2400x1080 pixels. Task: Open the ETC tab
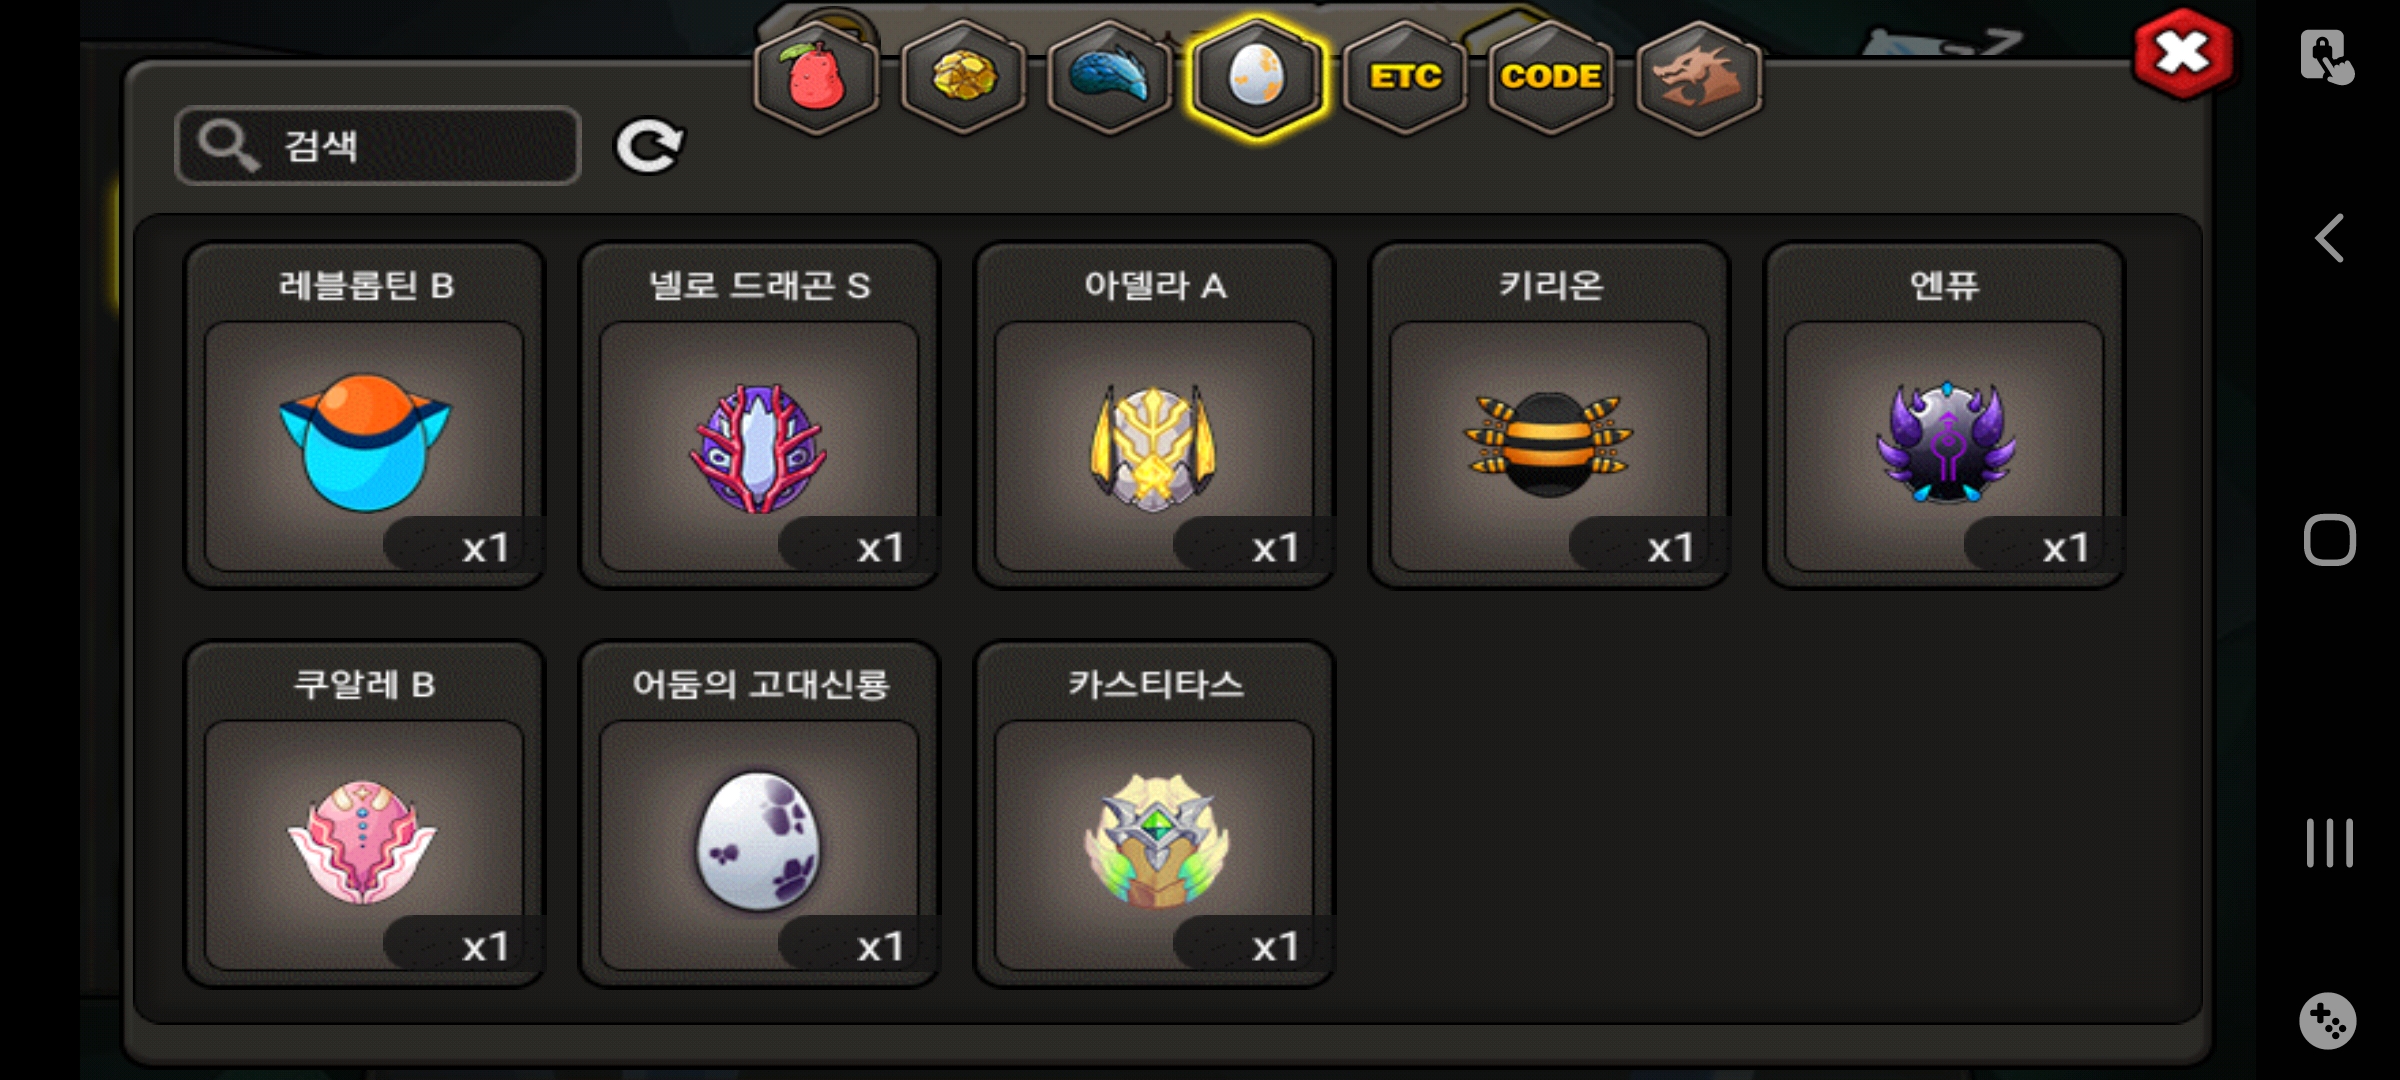point(1405,77)
